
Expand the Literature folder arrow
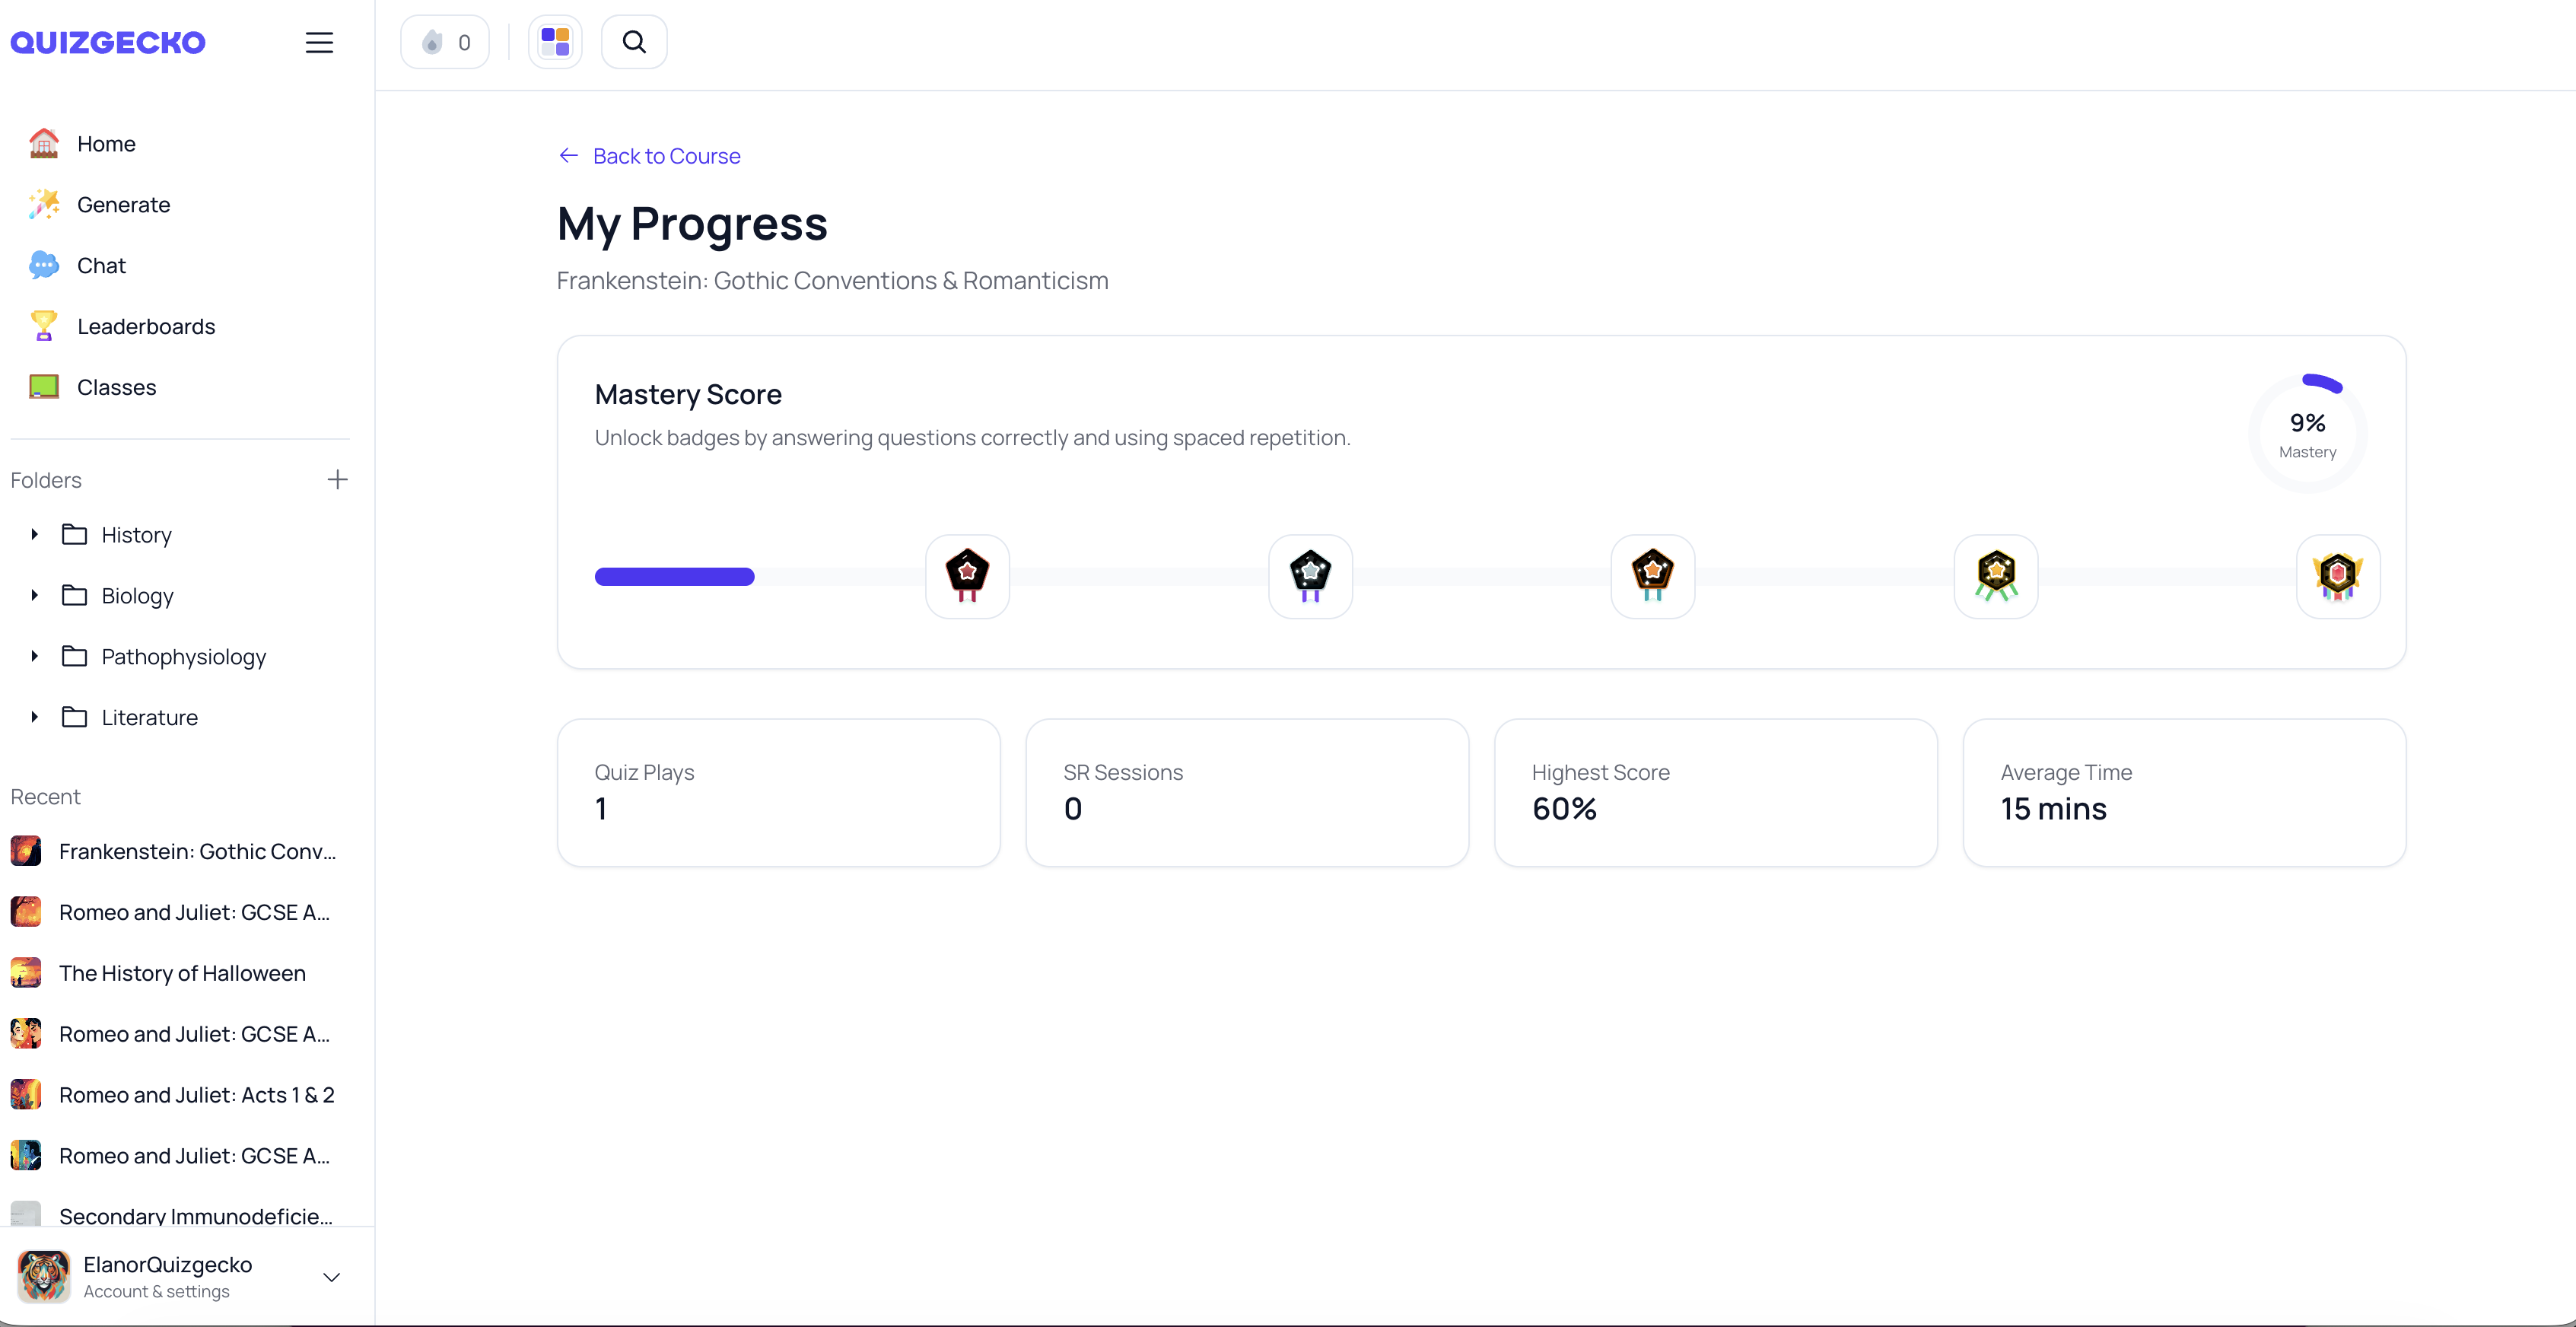click(x=34, y=718)
